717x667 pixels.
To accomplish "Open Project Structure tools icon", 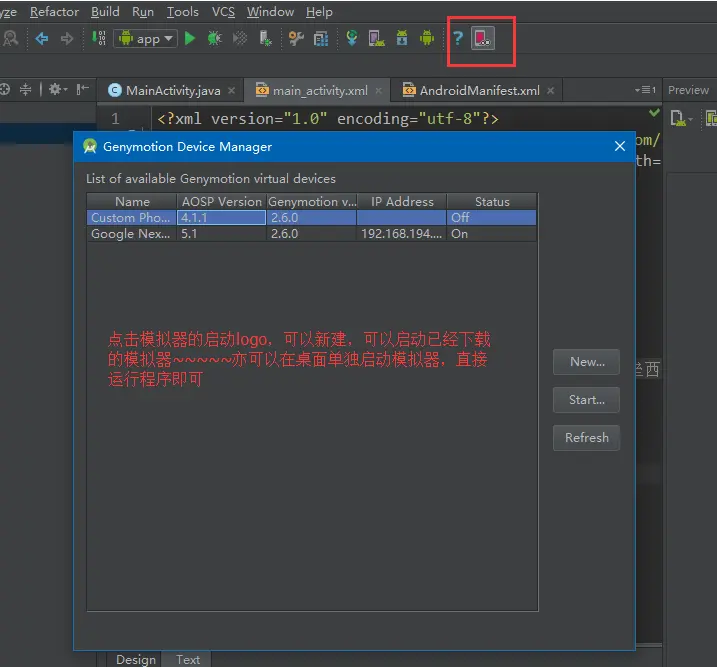I will pos(296,38).
